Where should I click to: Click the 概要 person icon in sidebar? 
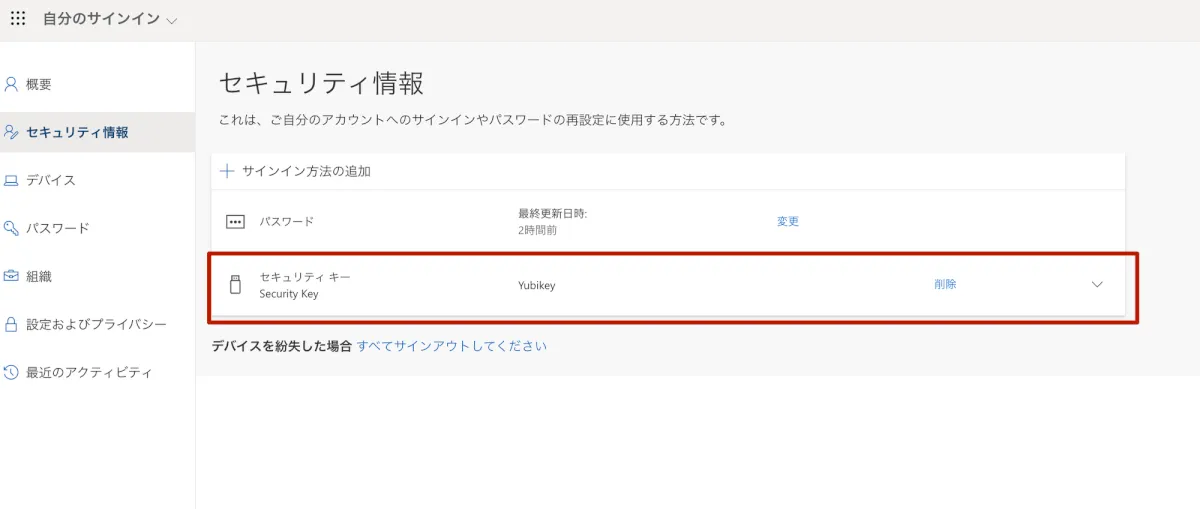coord(11,84)
